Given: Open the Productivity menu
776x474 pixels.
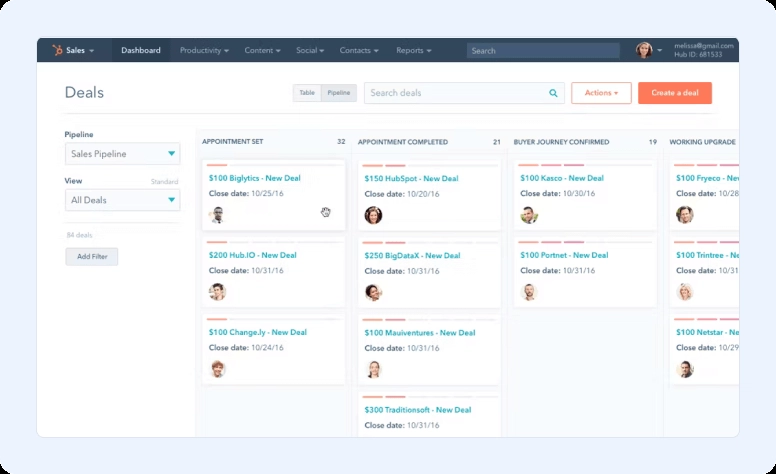Looking at the screenshot, I should [x=204, y=50].
